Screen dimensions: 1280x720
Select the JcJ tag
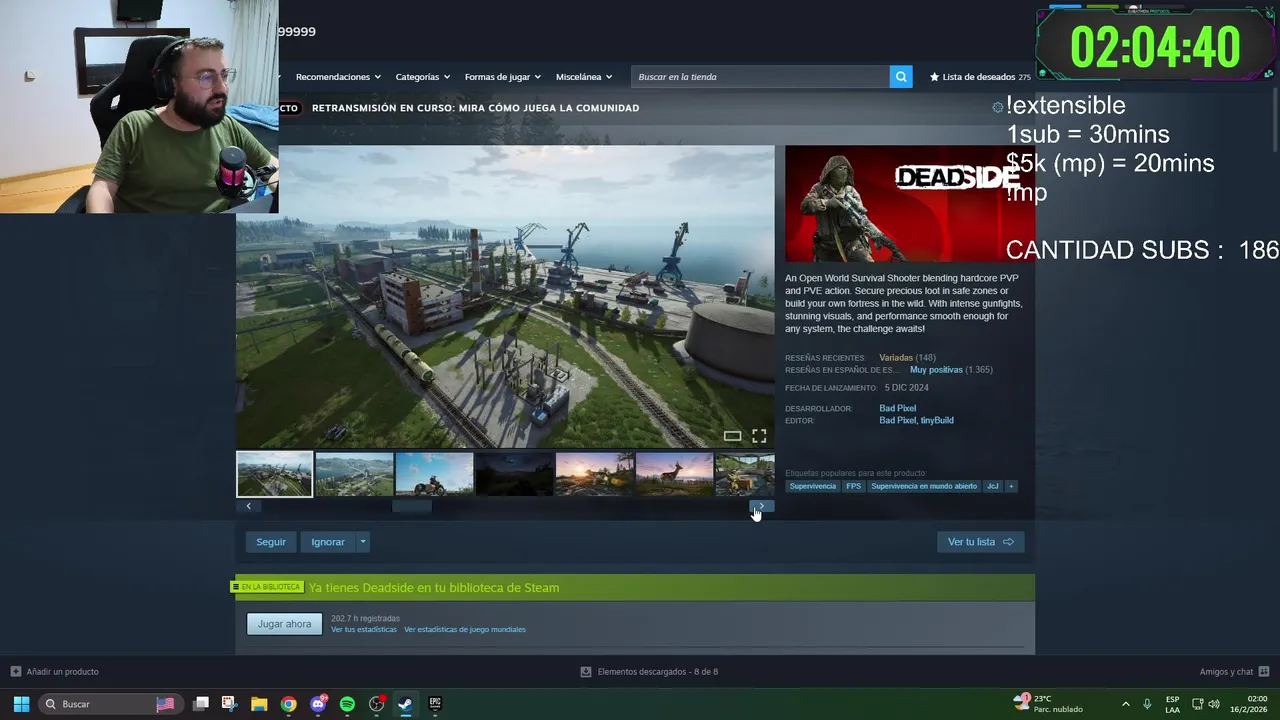point(993,486)
